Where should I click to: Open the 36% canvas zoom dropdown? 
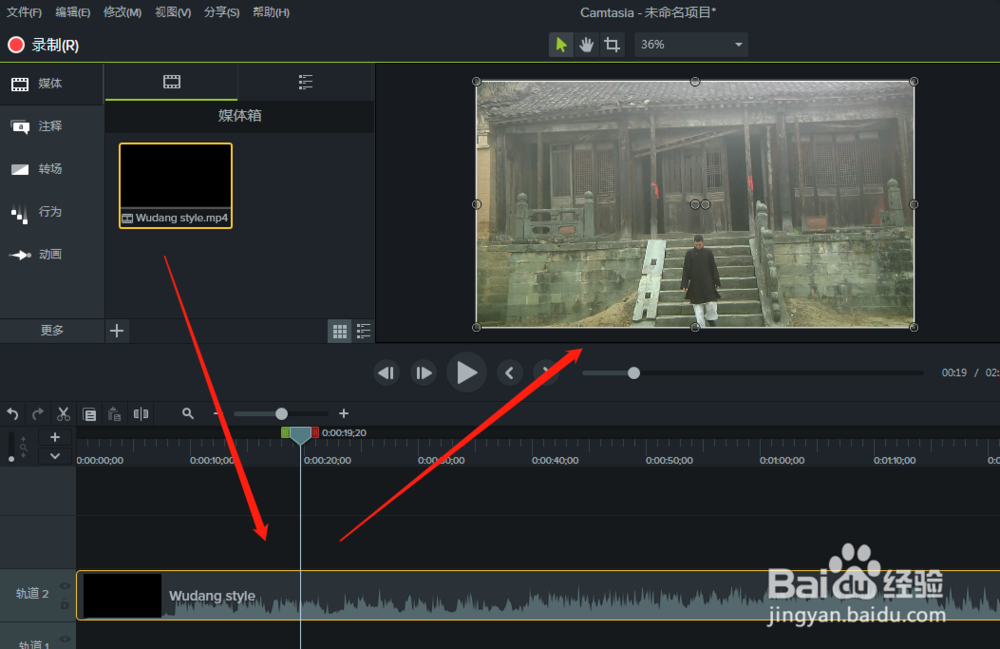(x=691, y=45)
